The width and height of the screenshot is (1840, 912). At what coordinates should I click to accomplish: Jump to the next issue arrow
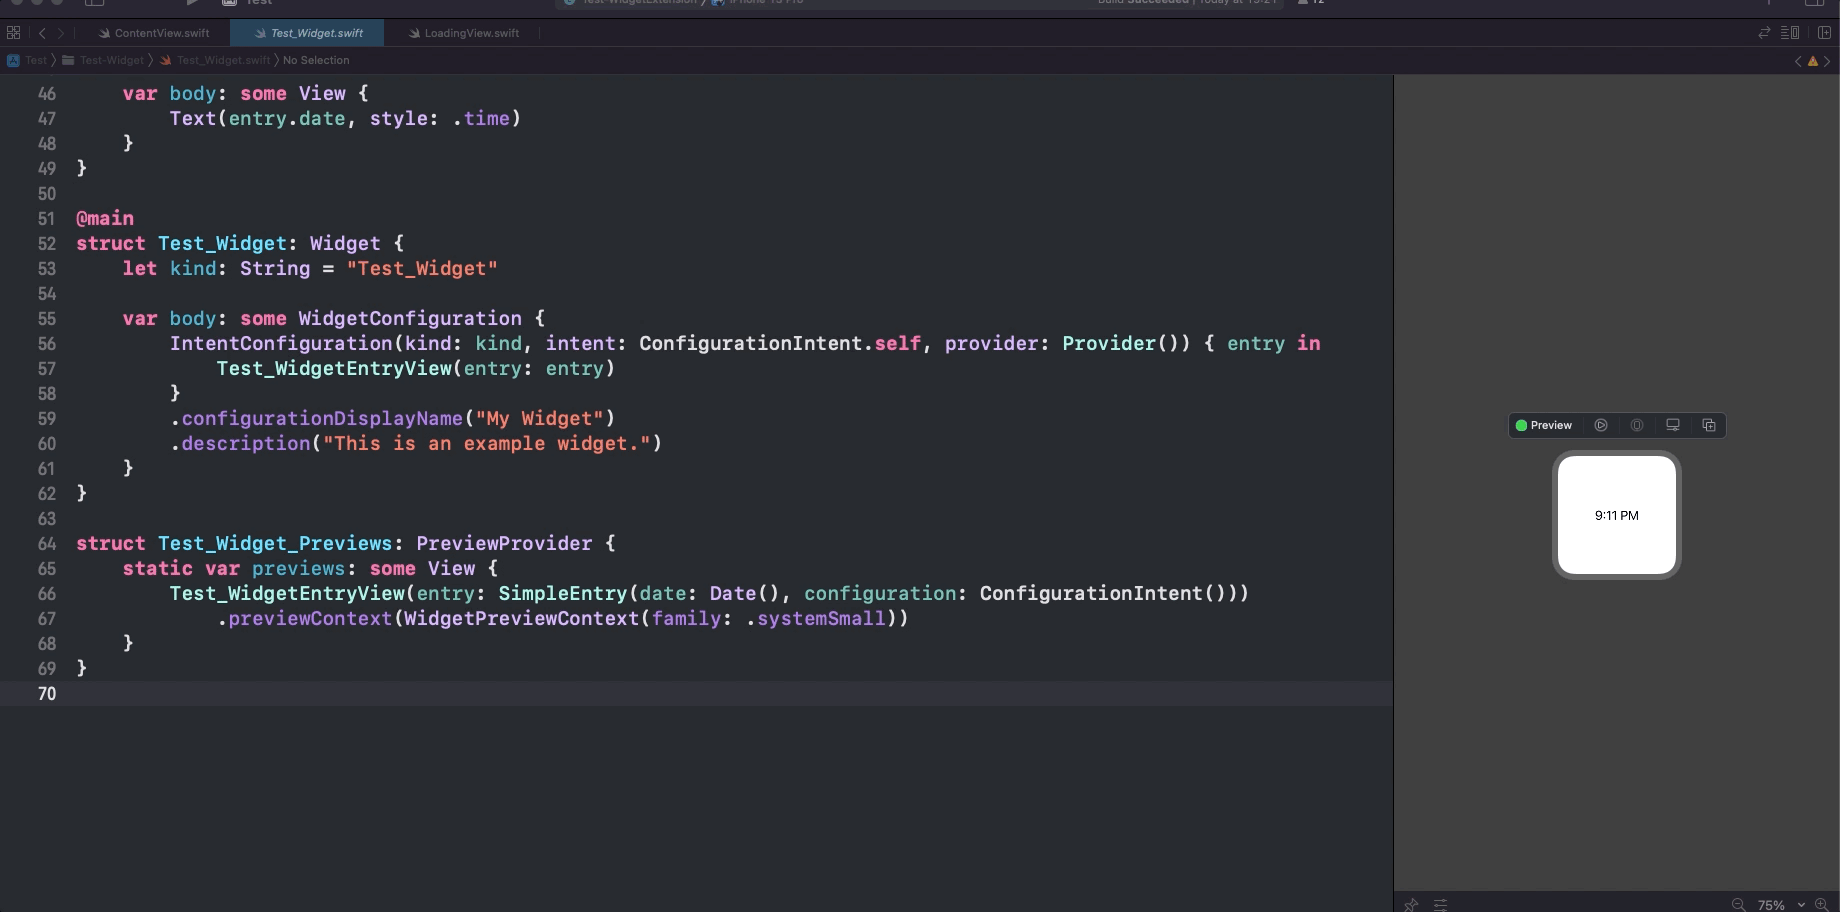[x=1828, y=61]
